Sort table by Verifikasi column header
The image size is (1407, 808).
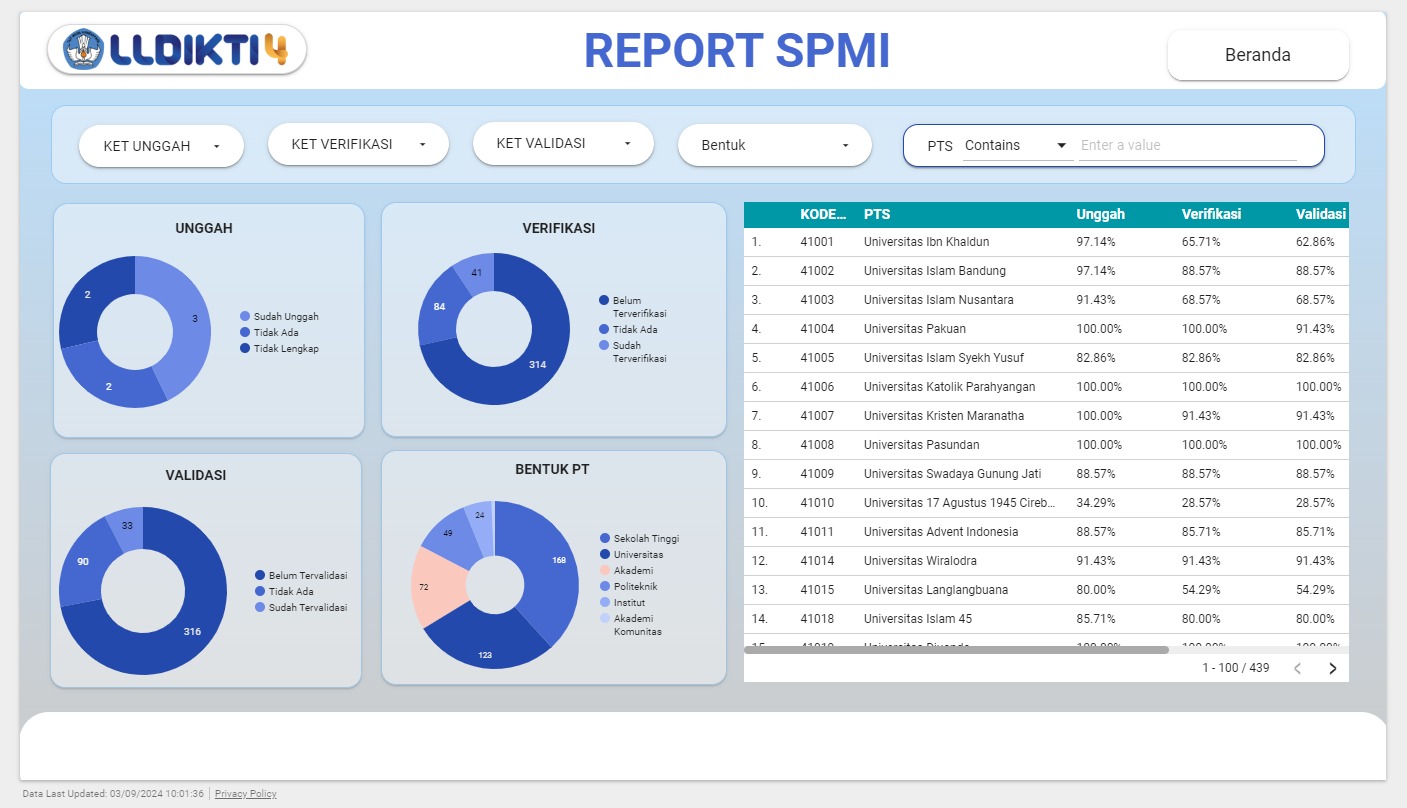pyautogui.click(x=1211, y=214)
